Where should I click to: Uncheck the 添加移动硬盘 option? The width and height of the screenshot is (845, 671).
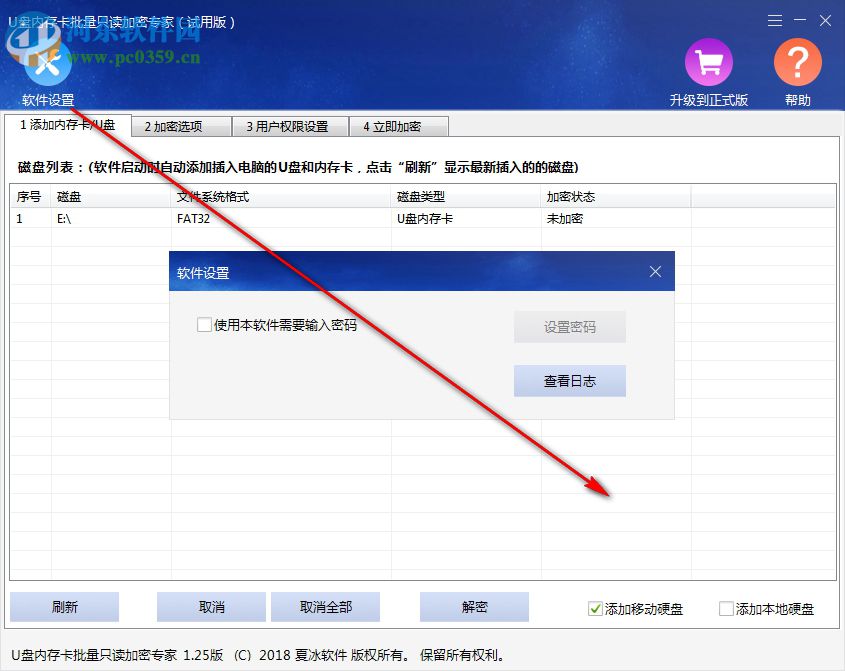tap(594, 607)
